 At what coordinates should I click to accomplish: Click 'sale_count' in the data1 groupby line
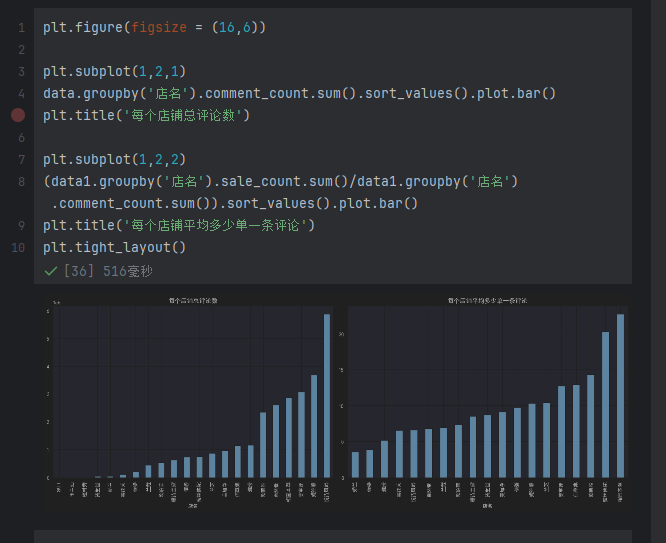261,182
